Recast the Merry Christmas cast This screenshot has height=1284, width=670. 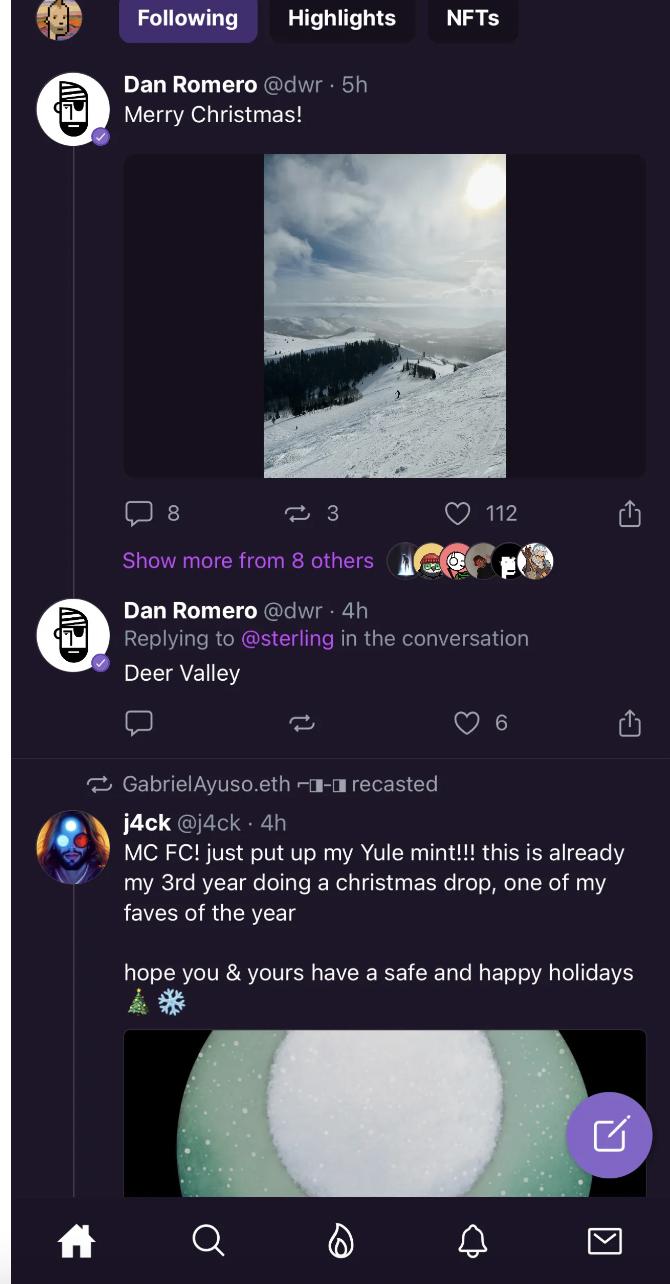click(297, 514)
